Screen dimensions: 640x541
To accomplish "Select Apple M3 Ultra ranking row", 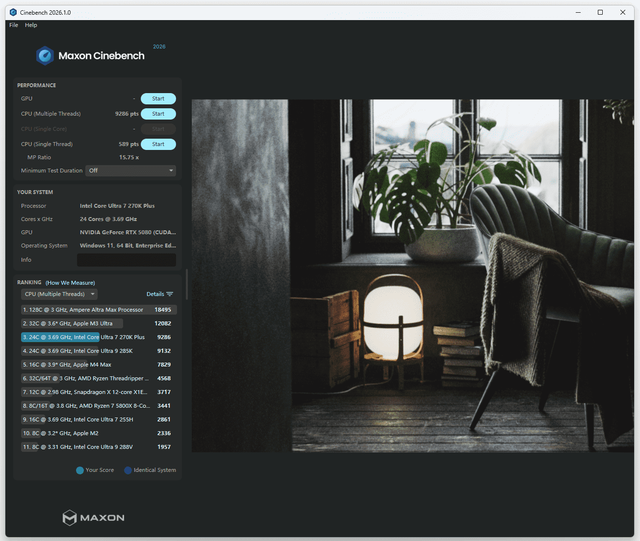I will point(99,323).
